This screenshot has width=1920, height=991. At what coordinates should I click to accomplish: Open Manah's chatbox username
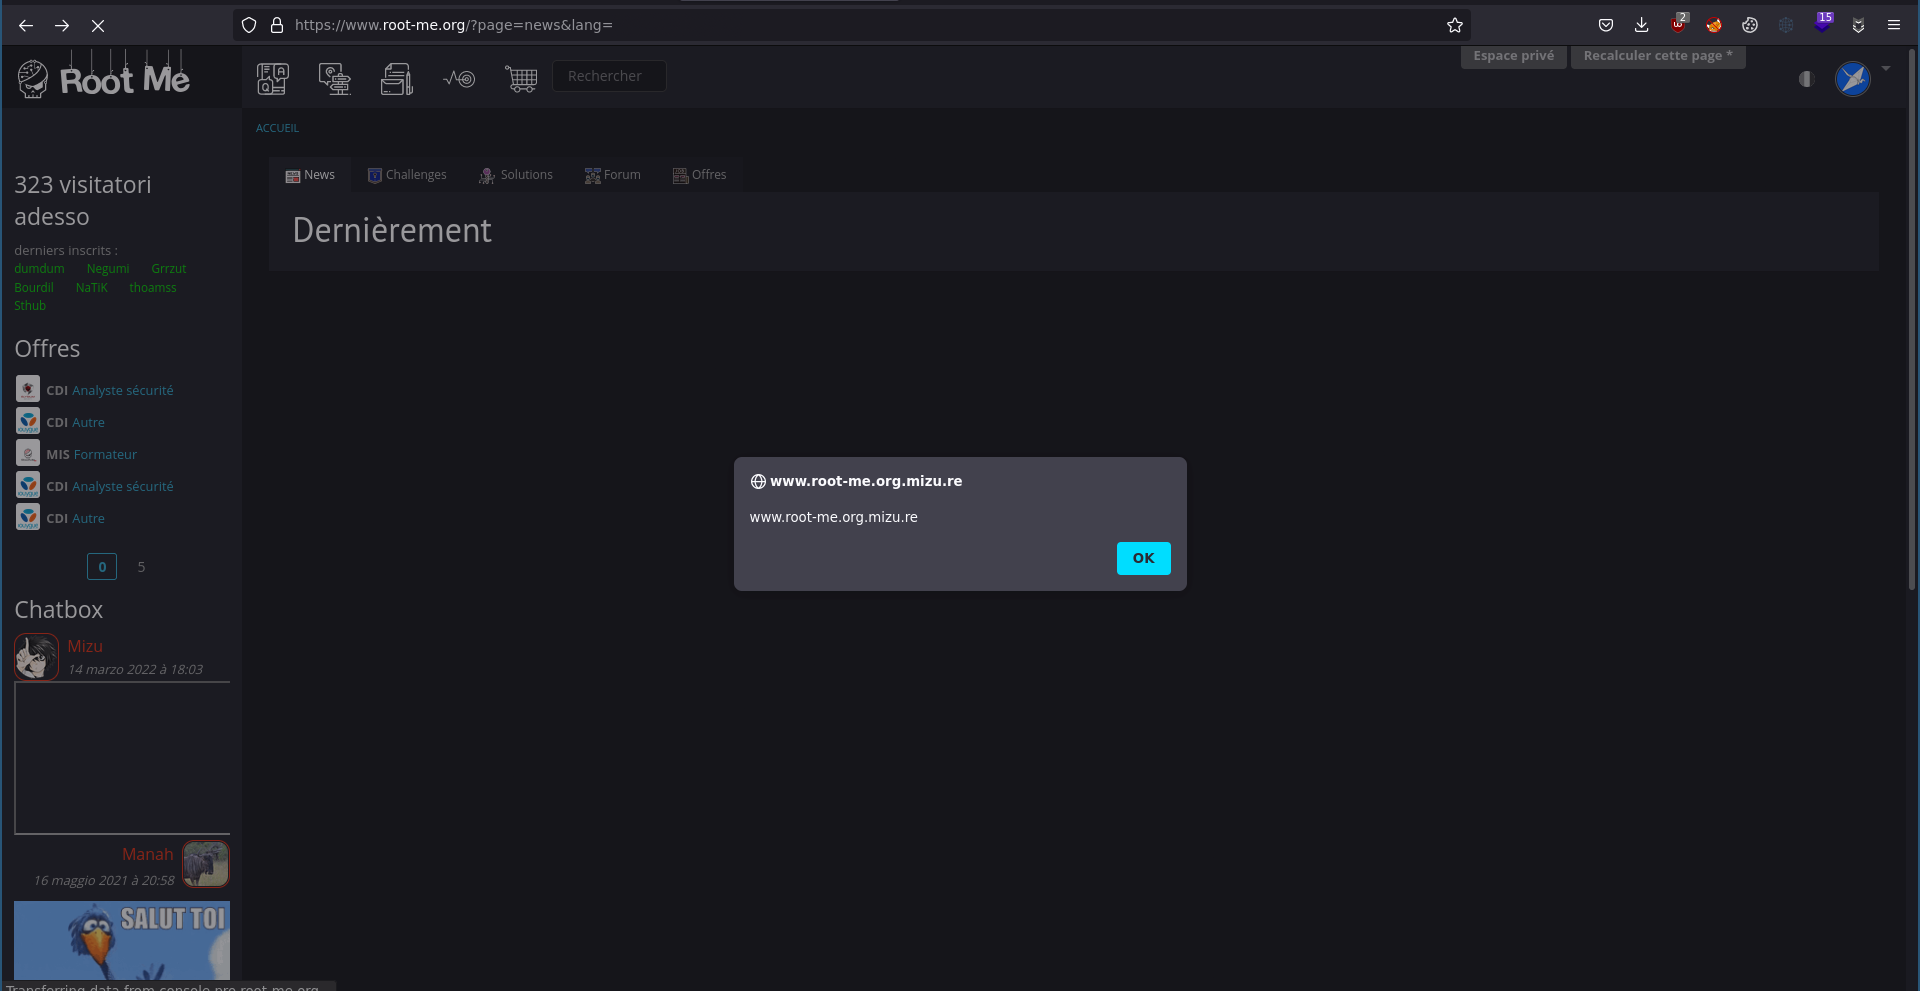point(147,855)
